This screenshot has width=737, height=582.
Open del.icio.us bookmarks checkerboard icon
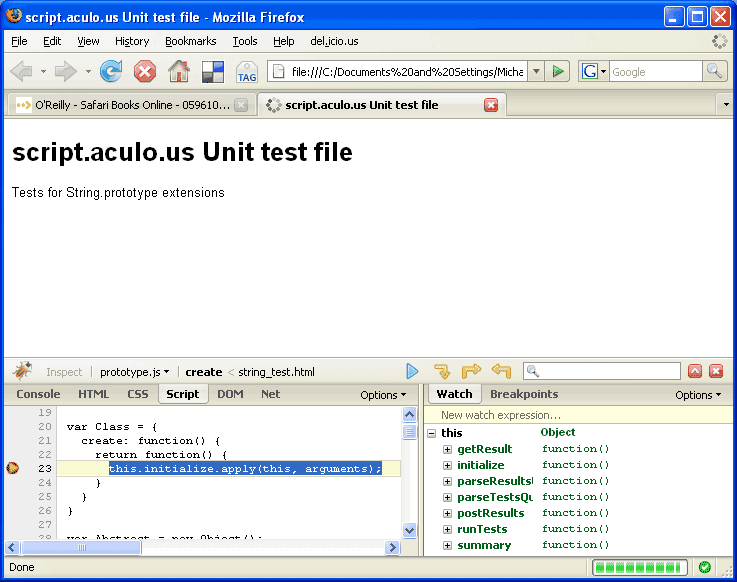213,72
